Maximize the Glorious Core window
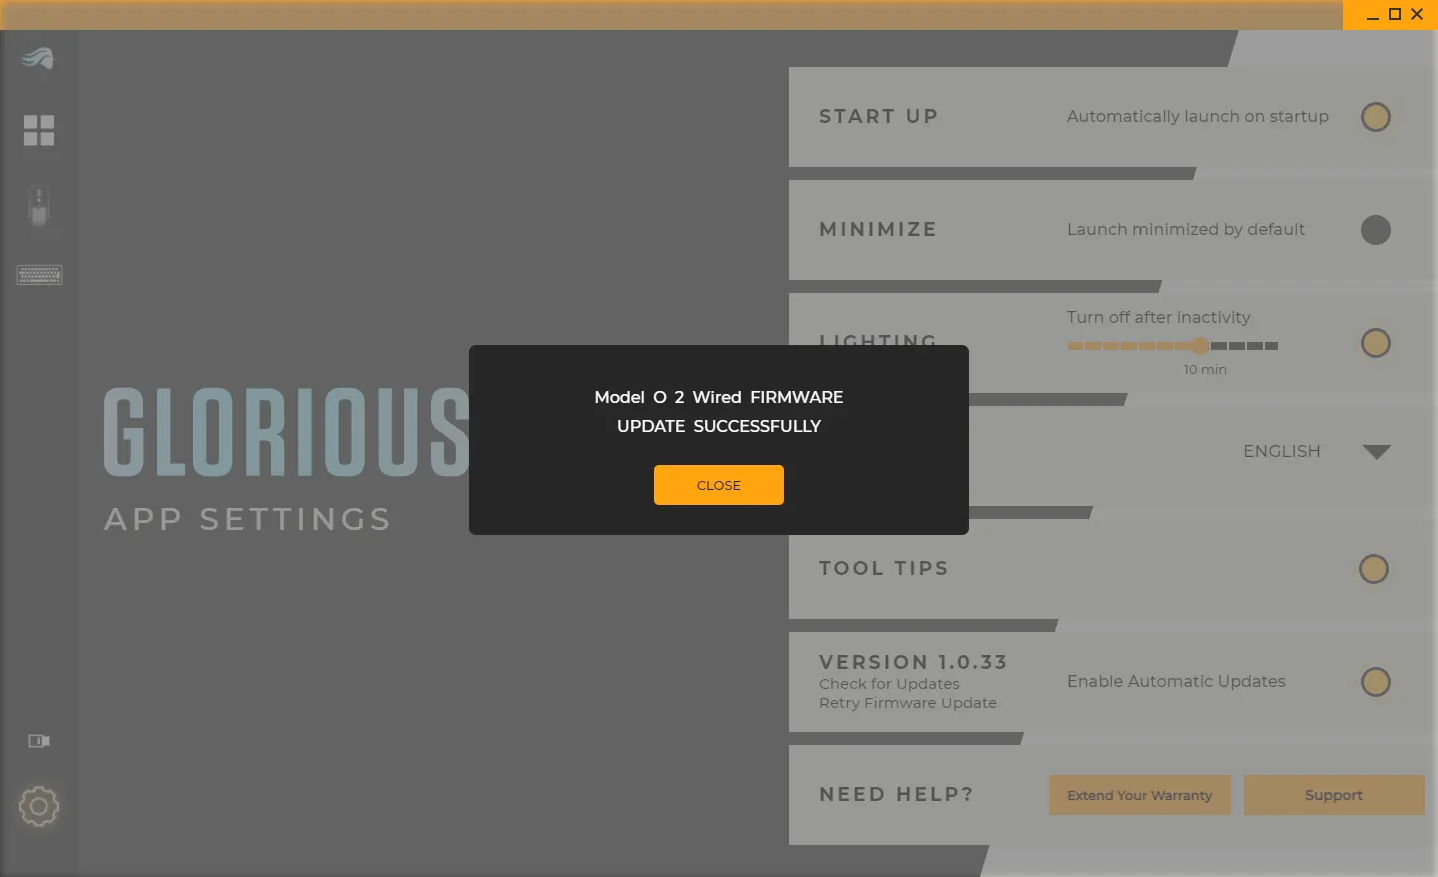 pyautogui.click(x=1395, y=14)
